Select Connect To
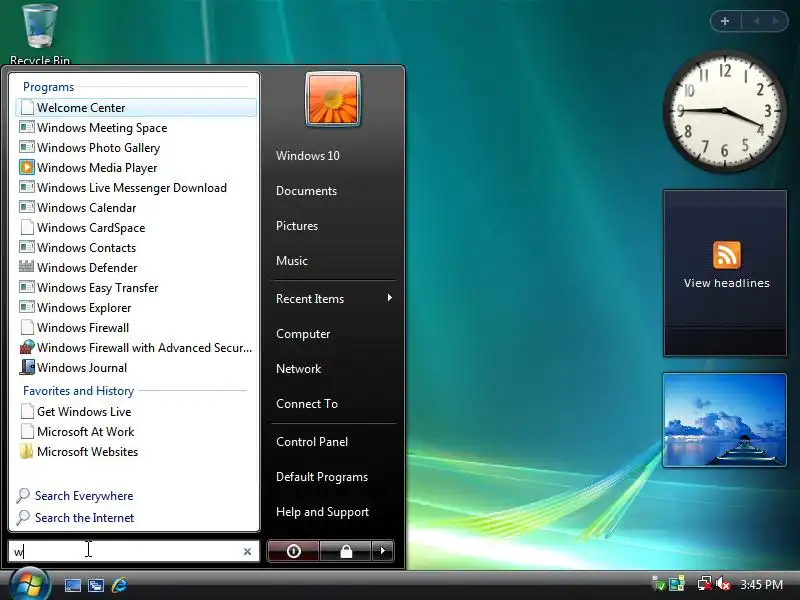 pyautogui.click(x=307, y=404)
